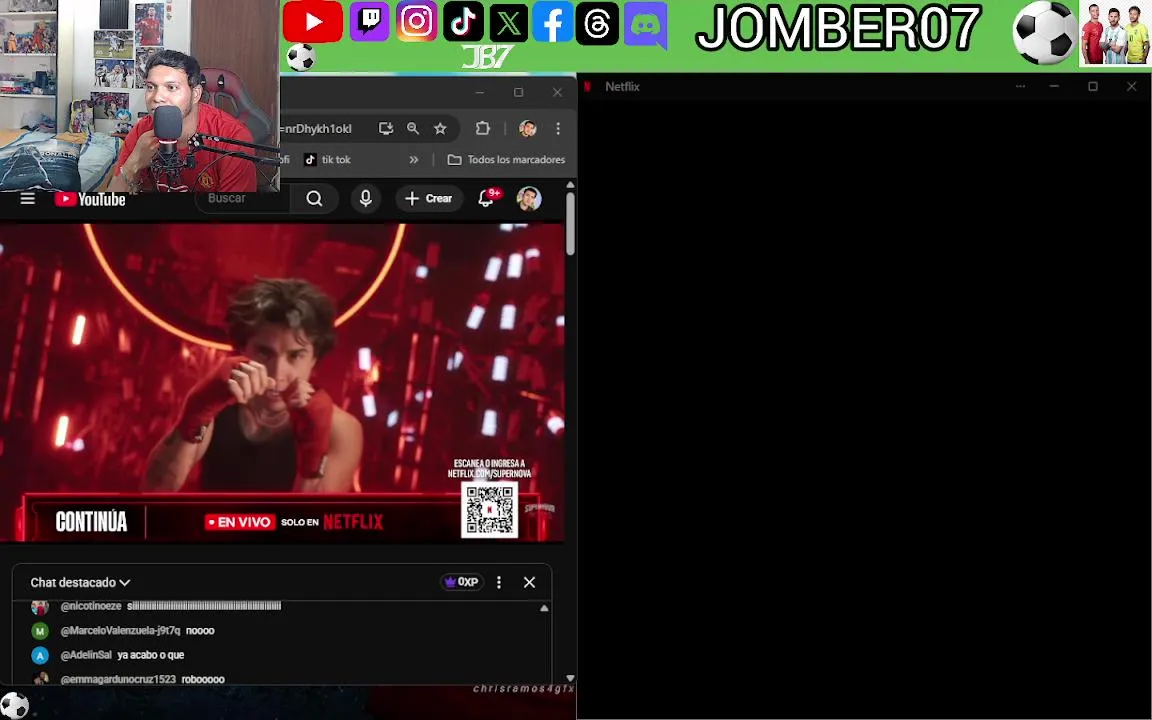This screenshot has height=720, width=1152.
Task: Click the 0XP crown badge in chat
Action: (x=461, y=582)
